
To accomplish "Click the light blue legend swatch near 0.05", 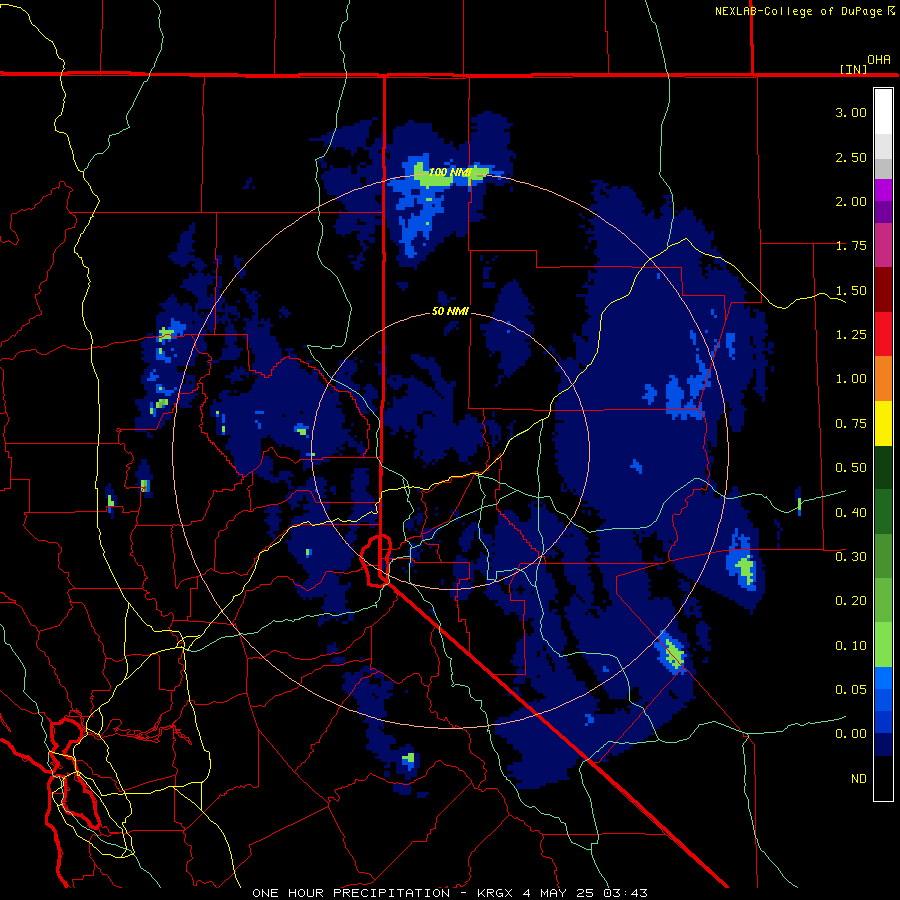I will (883, 678).
